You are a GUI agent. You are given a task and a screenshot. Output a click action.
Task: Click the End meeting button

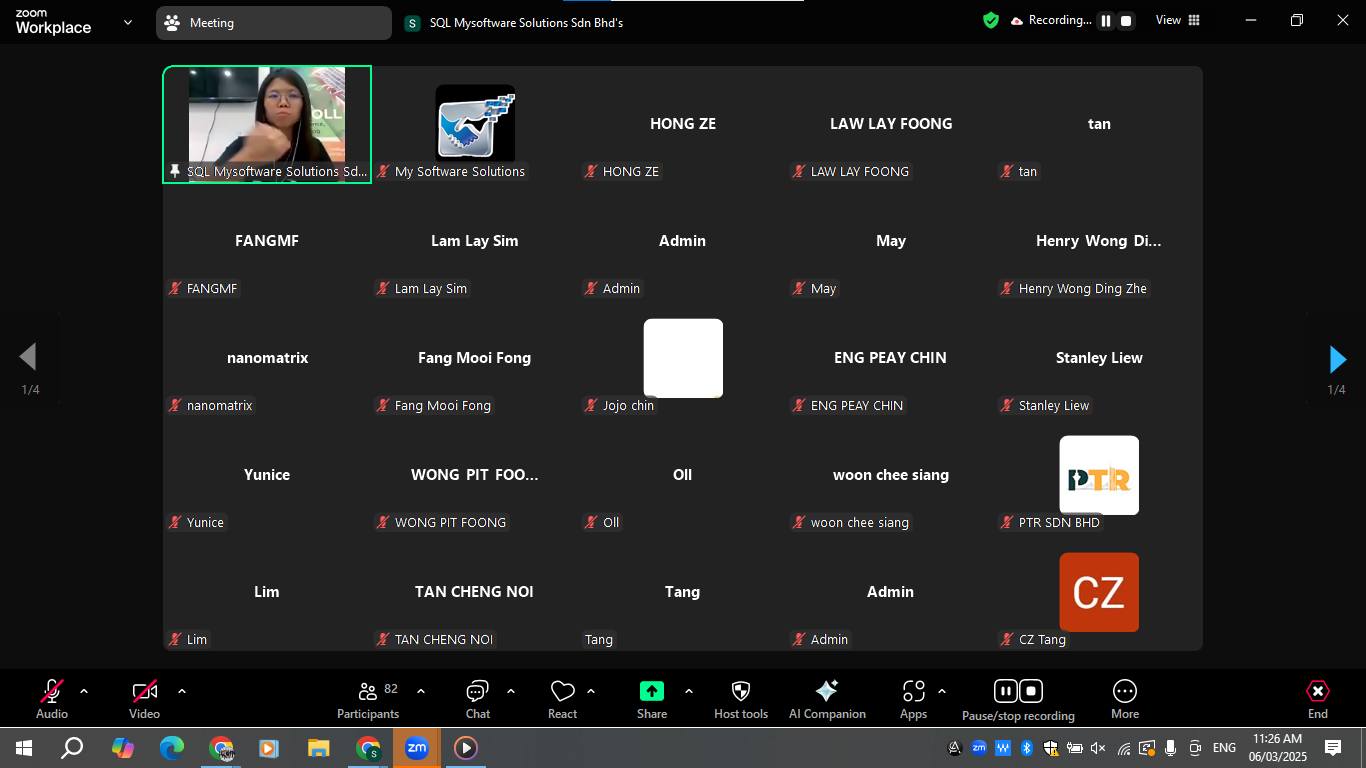1317,699
